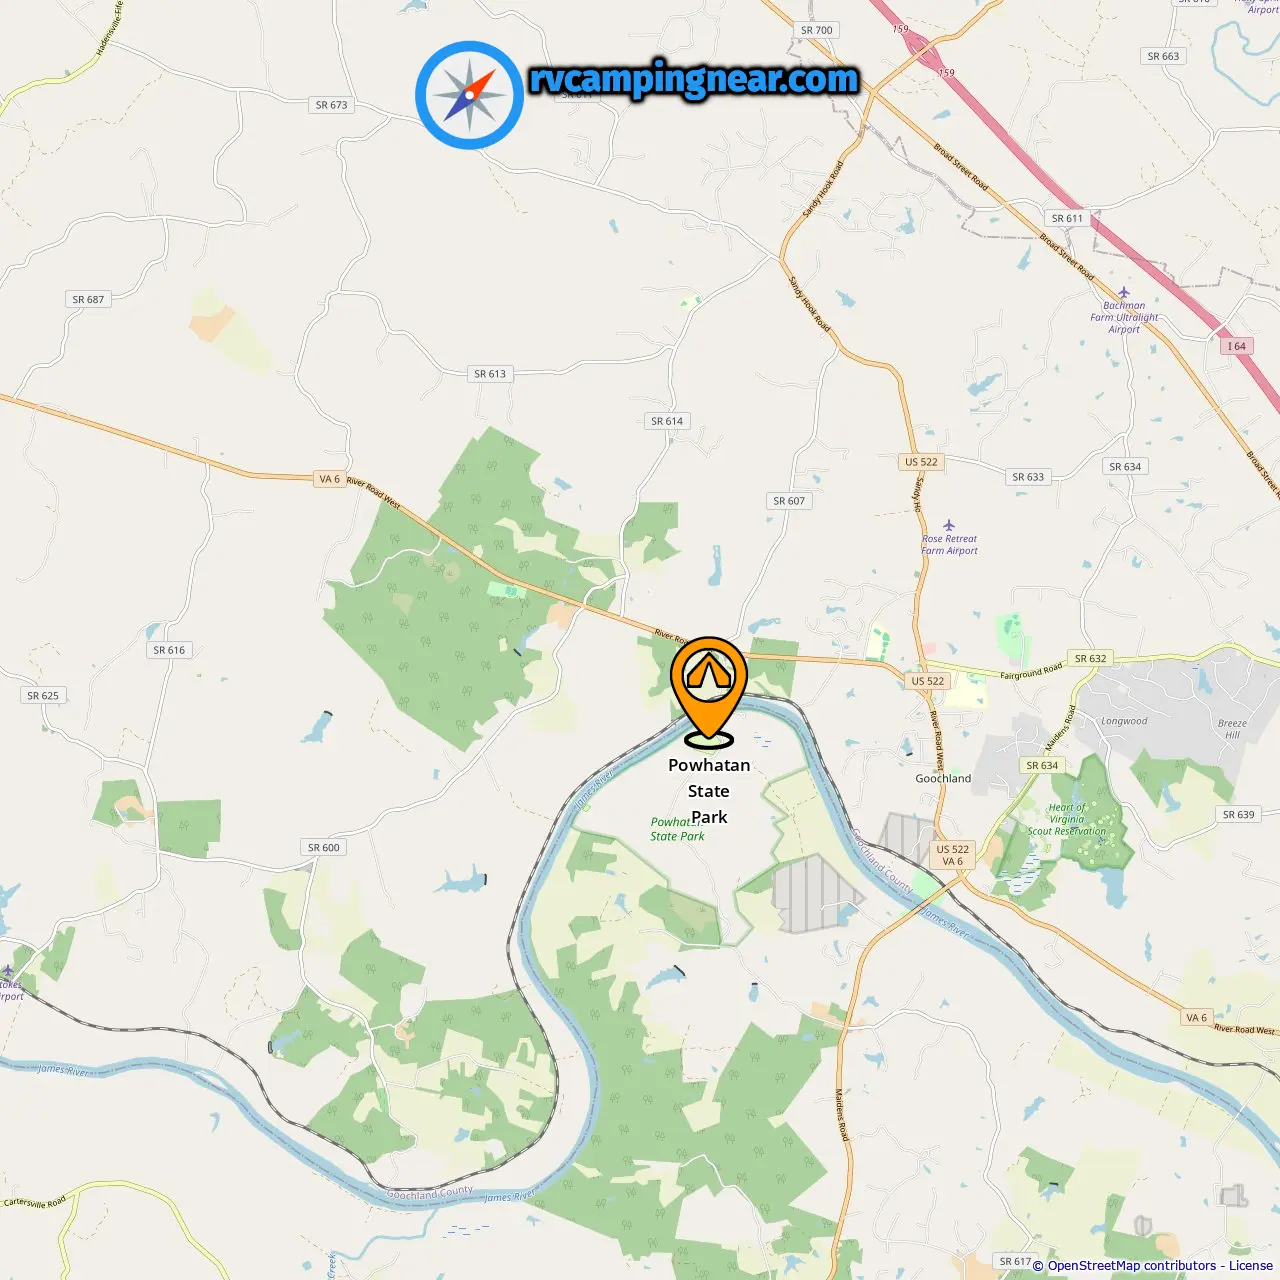
Task: Select the US 522 shield near SR 633
Action: click(x=921, y=462)
